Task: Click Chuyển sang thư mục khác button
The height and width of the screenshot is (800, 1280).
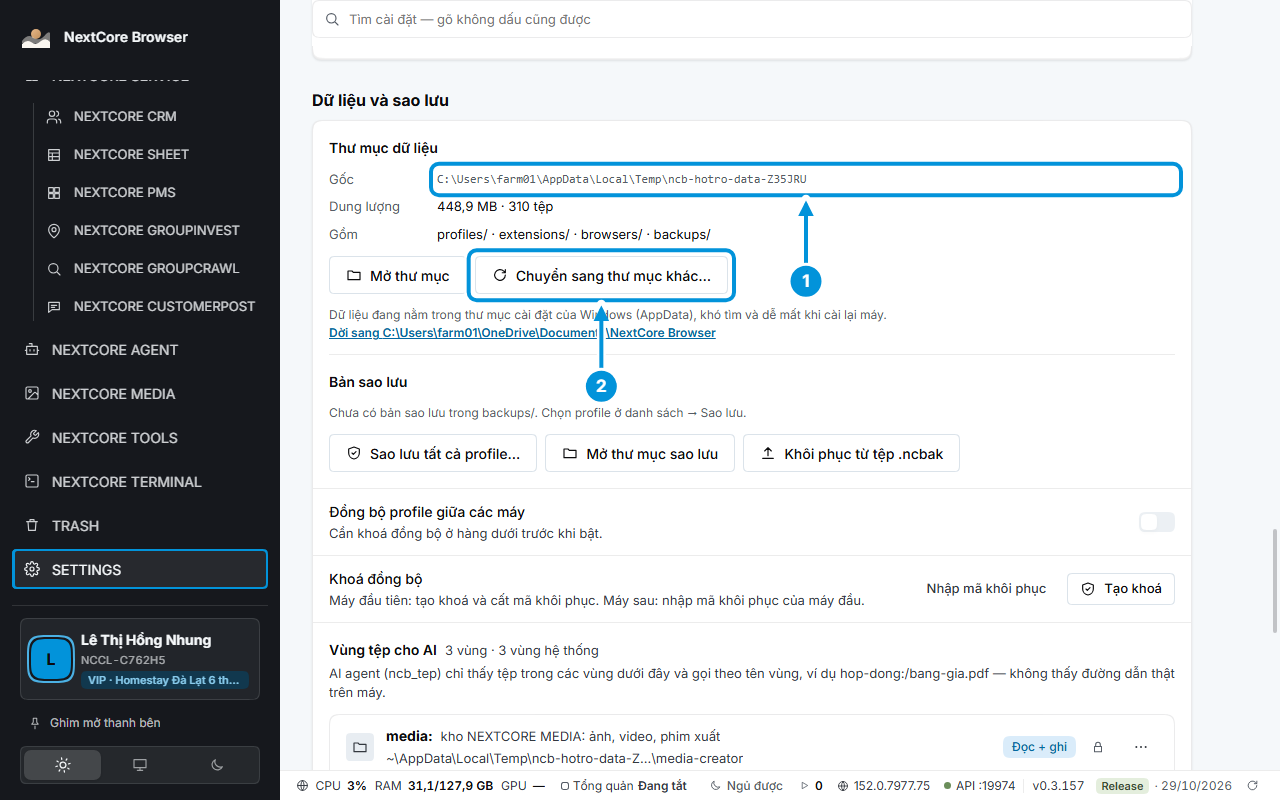Action: (x=602, y=276)
